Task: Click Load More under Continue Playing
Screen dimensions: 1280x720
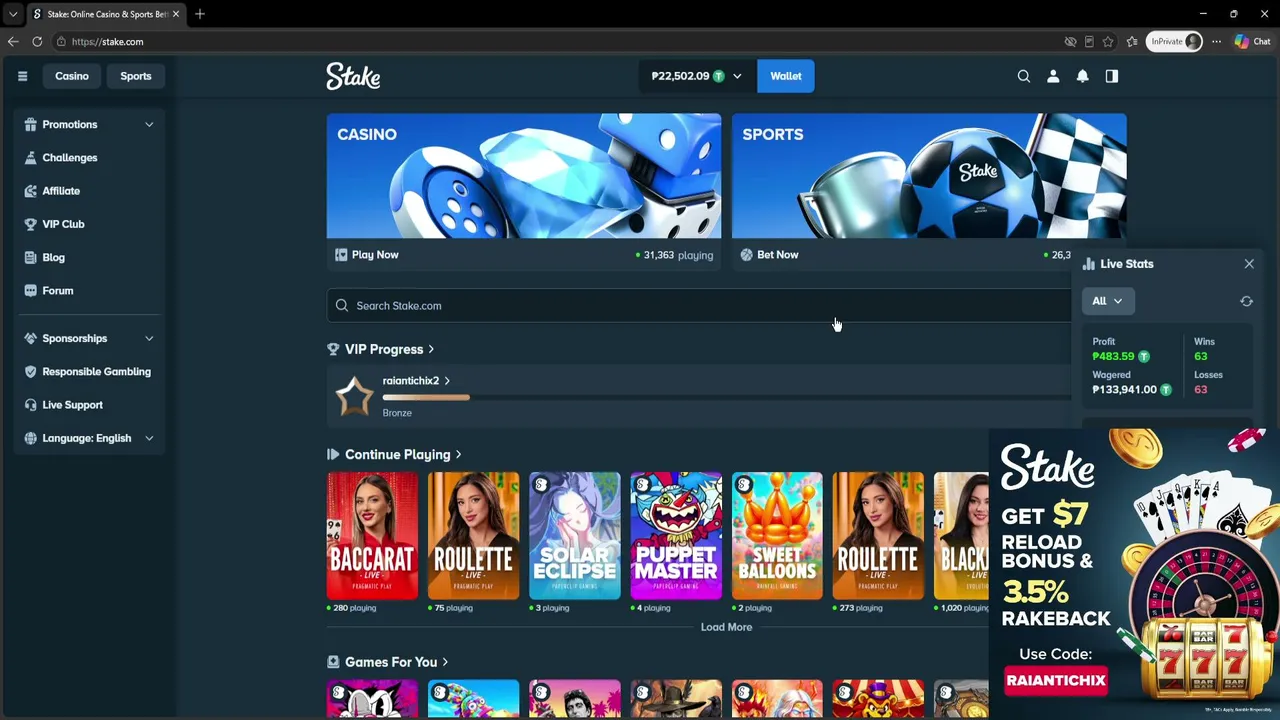Action: tap(726, 627)
